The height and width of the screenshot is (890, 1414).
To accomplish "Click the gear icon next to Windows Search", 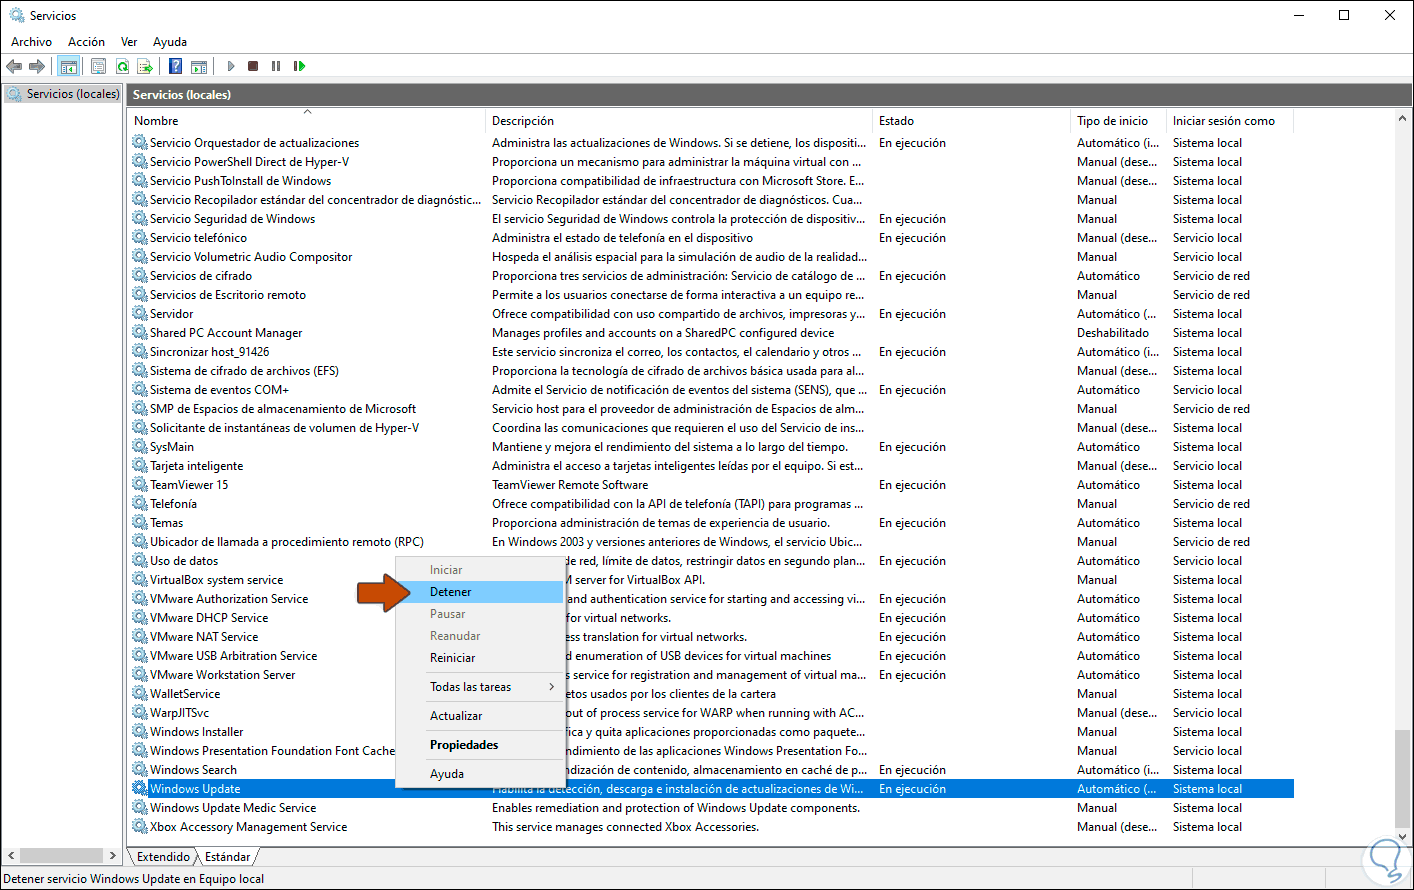I will click(x=140, y=770).
